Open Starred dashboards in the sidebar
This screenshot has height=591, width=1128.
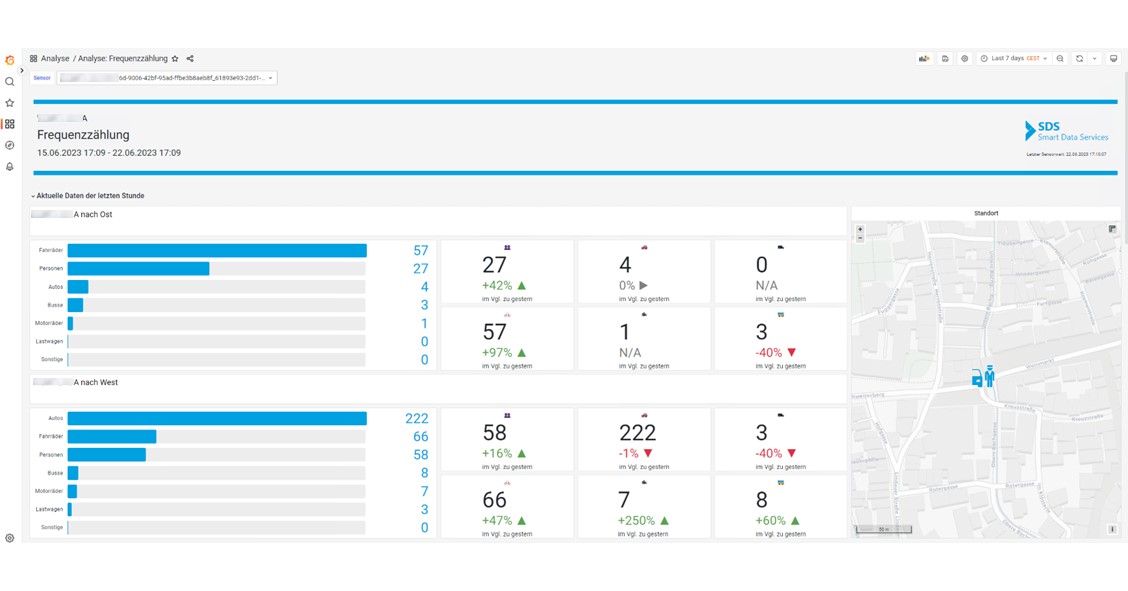pos(10,103)
